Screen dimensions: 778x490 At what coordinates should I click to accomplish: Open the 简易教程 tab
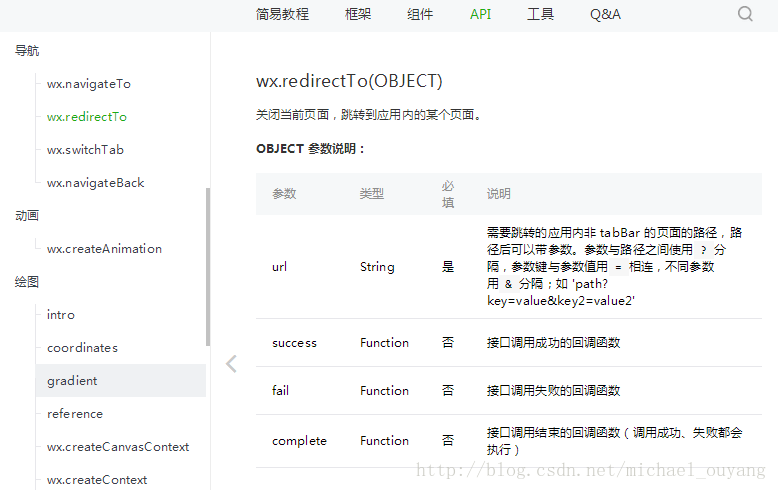tap(282, 14)
